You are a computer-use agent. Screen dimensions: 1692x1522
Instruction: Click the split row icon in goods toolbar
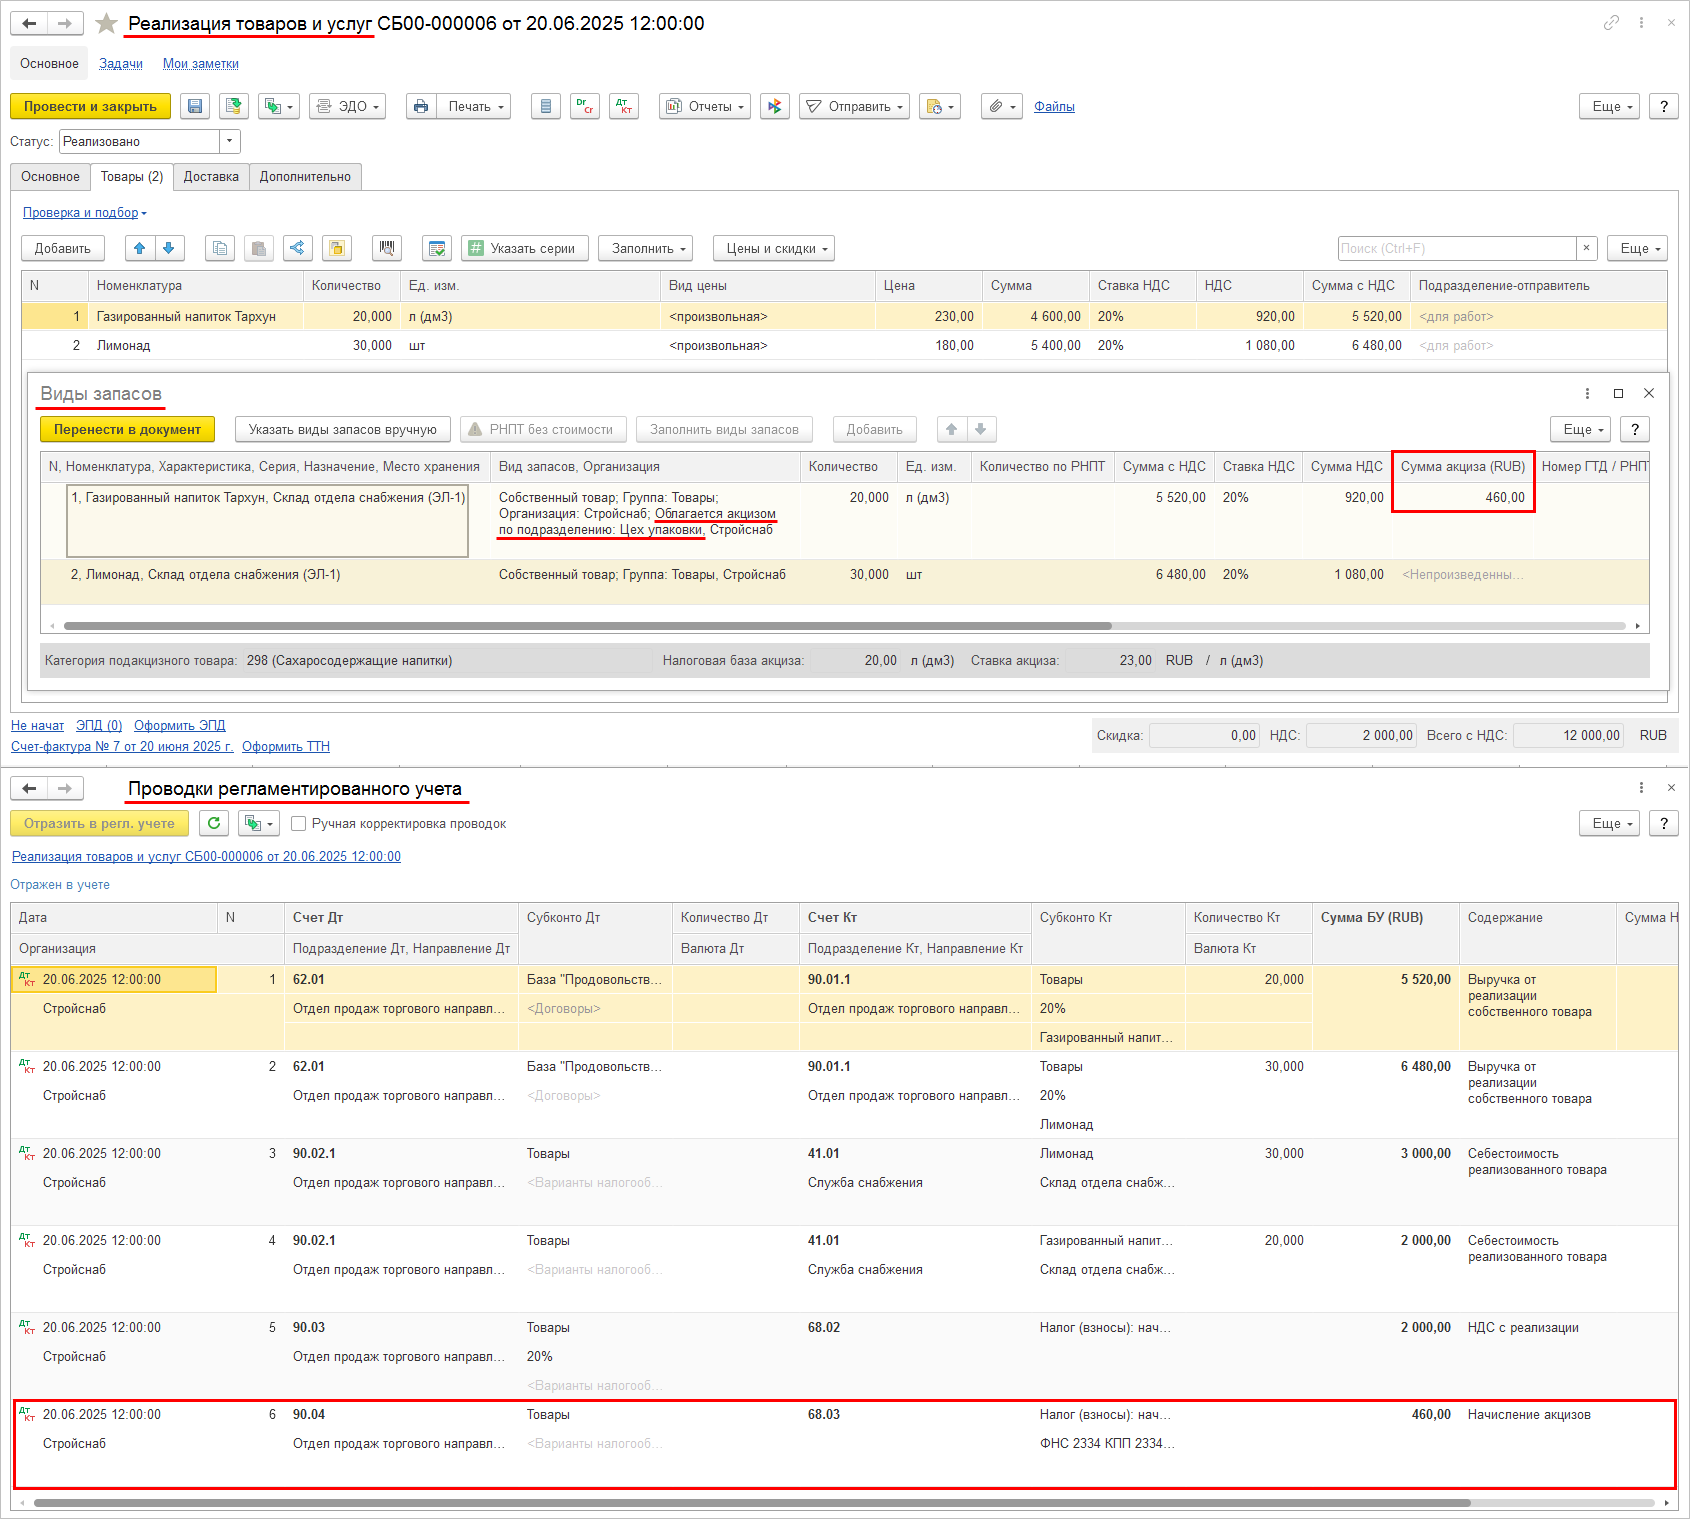click(297, 248)
